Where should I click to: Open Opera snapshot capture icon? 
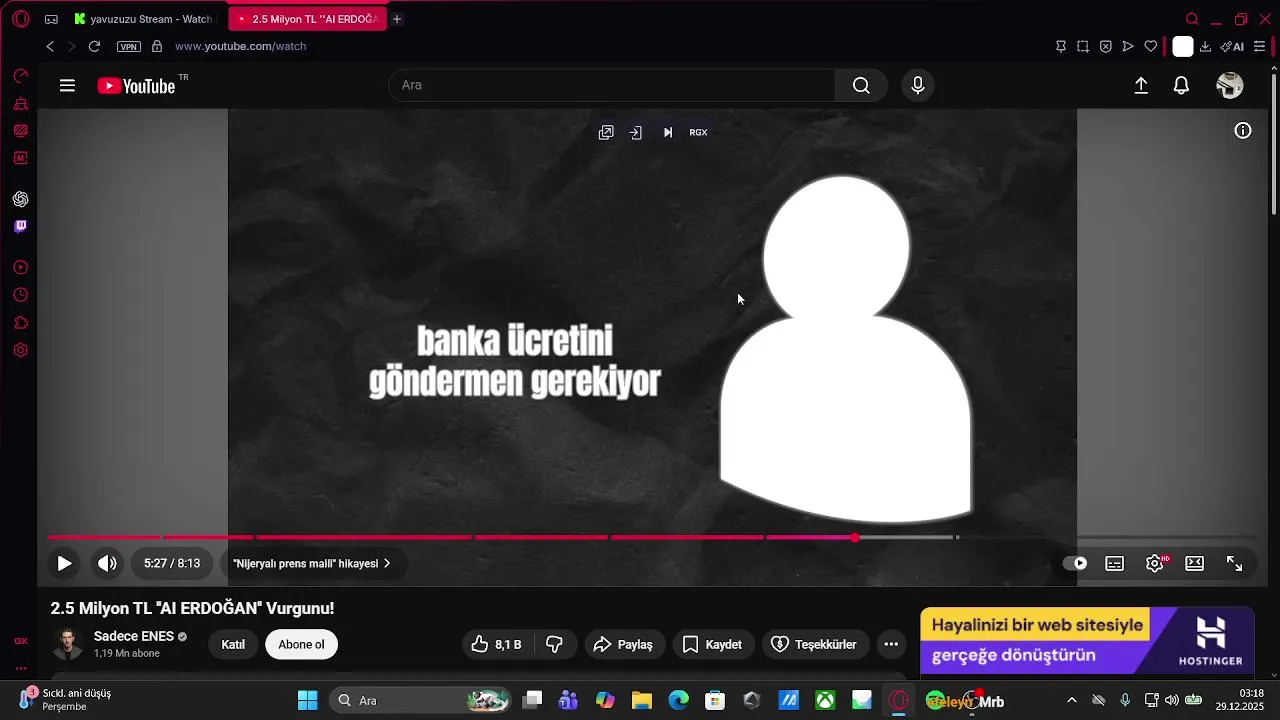tap(1083, 46)
